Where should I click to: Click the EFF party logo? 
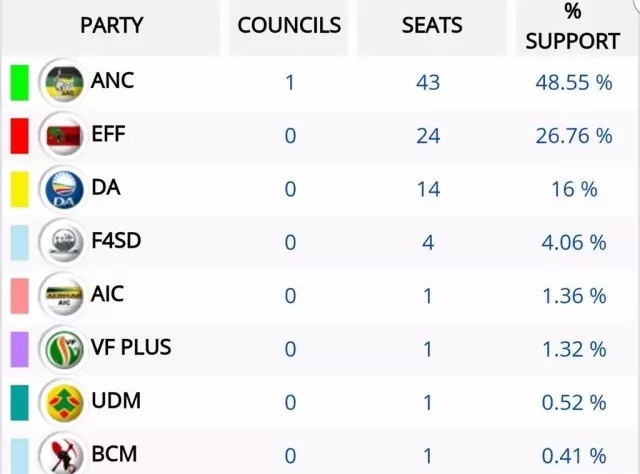point(63,136)
